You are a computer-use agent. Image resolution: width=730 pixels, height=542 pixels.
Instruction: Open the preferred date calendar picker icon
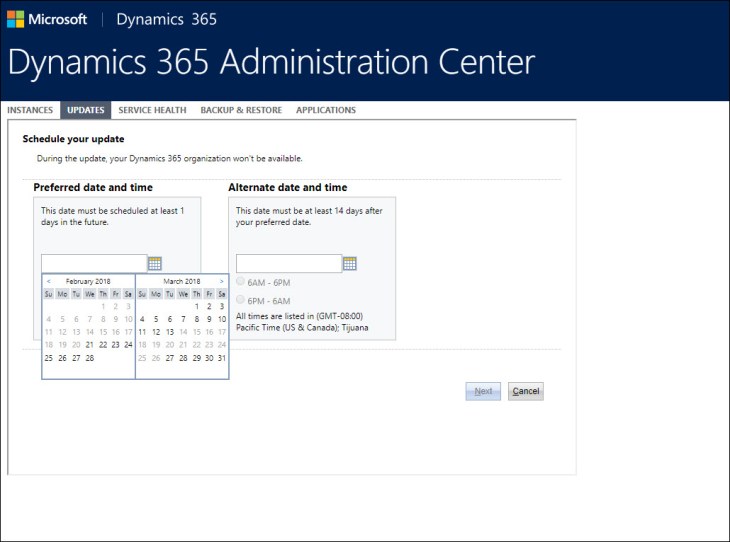155,264
